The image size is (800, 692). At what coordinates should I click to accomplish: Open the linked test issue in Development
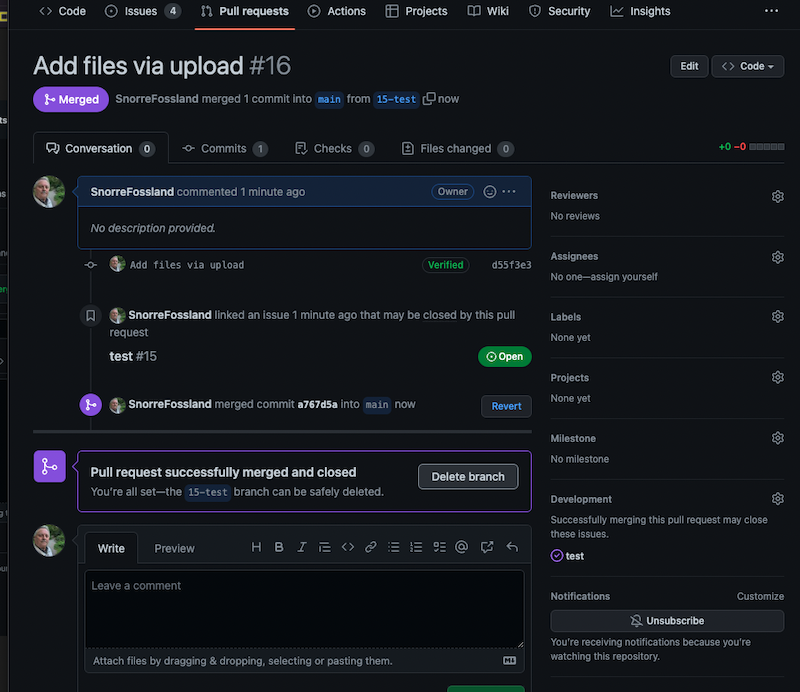click(x=574, y=556)
